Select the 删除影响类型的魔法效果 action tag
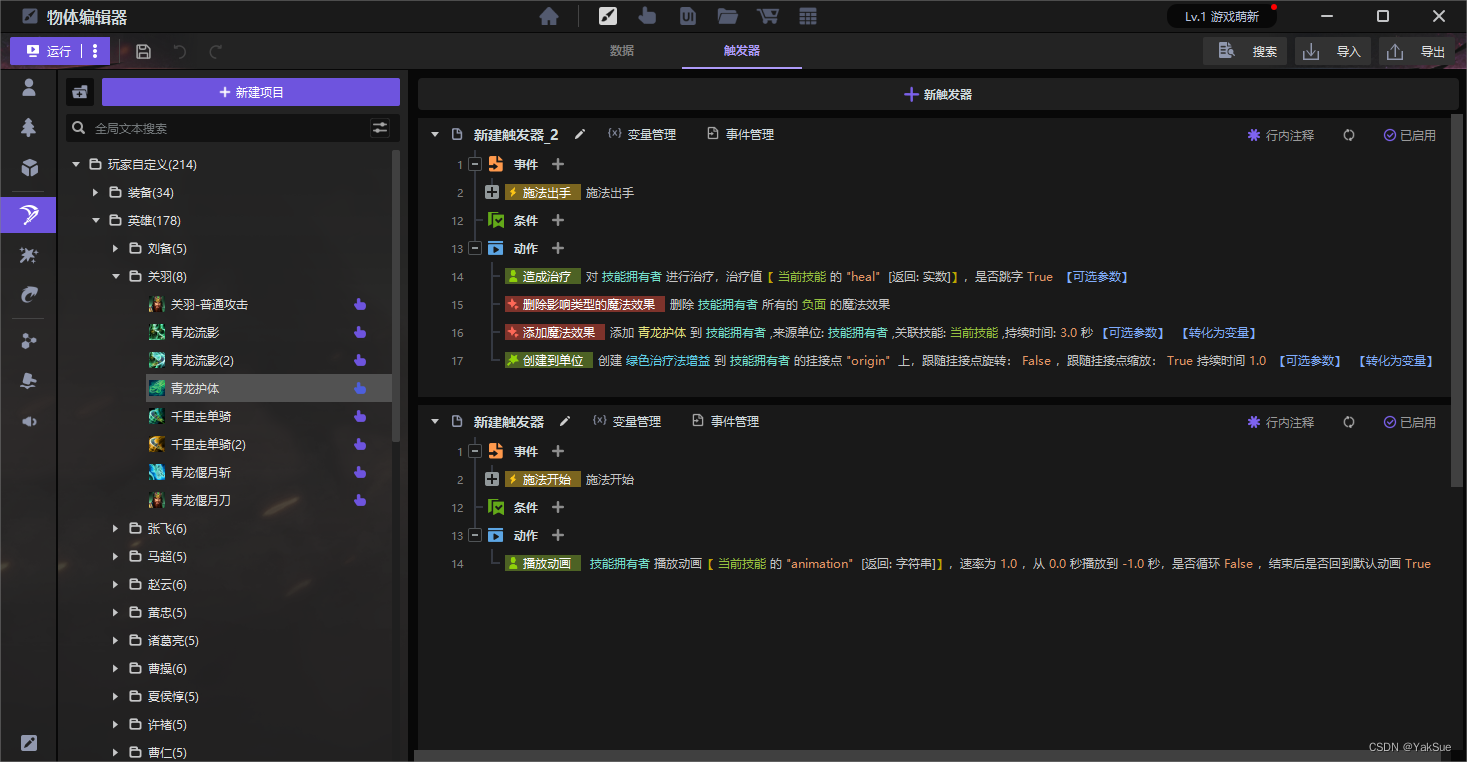Image resolution: width=1467 pixels, height=762 pixels. [584, 304]
